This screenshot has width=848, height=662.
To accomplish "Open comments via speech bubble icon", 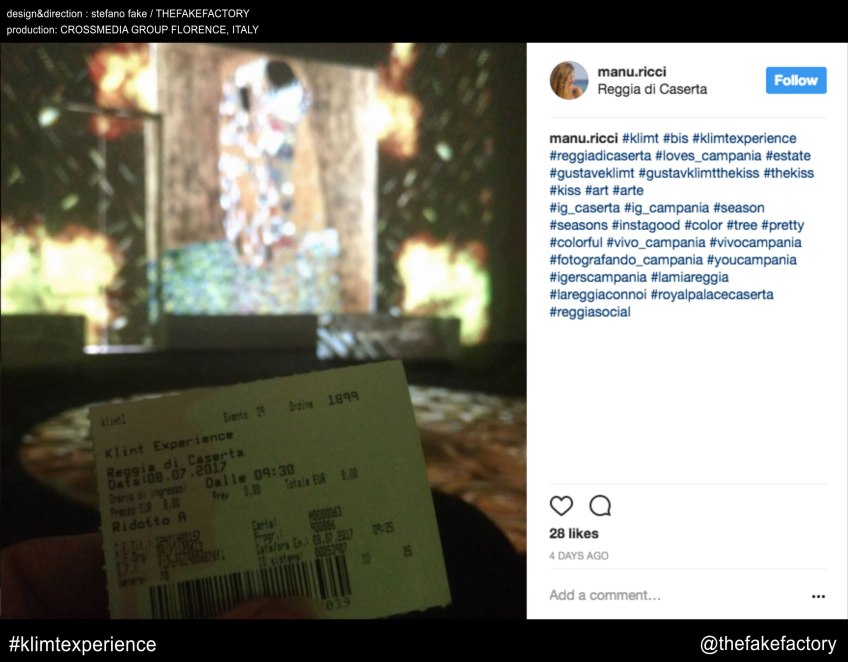I will [x=600, y=506].
